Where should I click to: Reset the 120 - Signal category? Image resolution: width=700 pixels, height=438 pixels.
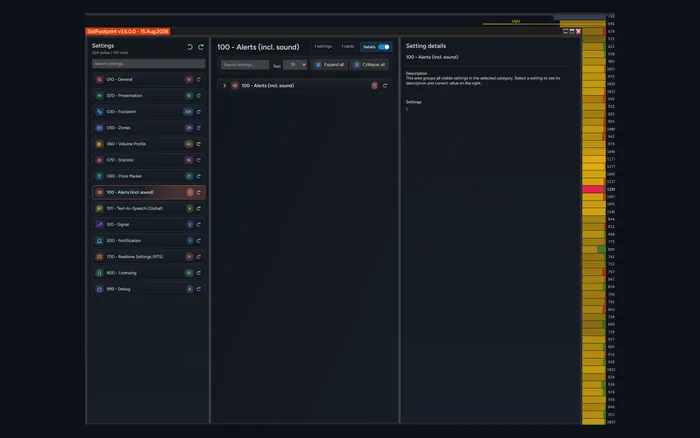[x=199, y=225]
